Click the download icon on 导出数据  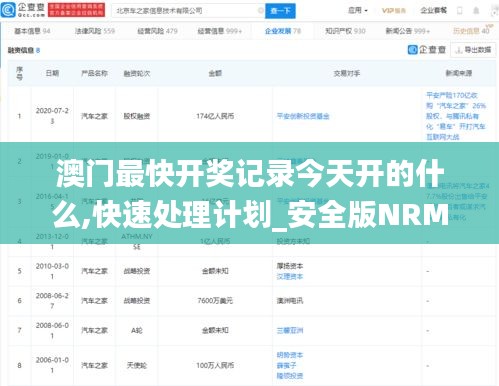pyautogui.click(x=459, y=50)
